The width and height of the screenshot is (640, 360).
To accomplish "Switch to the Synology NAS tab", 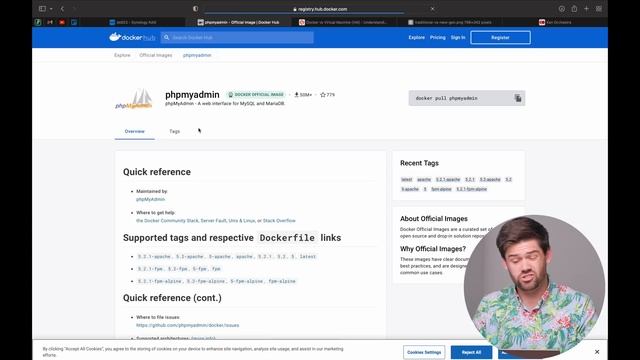I will 133,22.
